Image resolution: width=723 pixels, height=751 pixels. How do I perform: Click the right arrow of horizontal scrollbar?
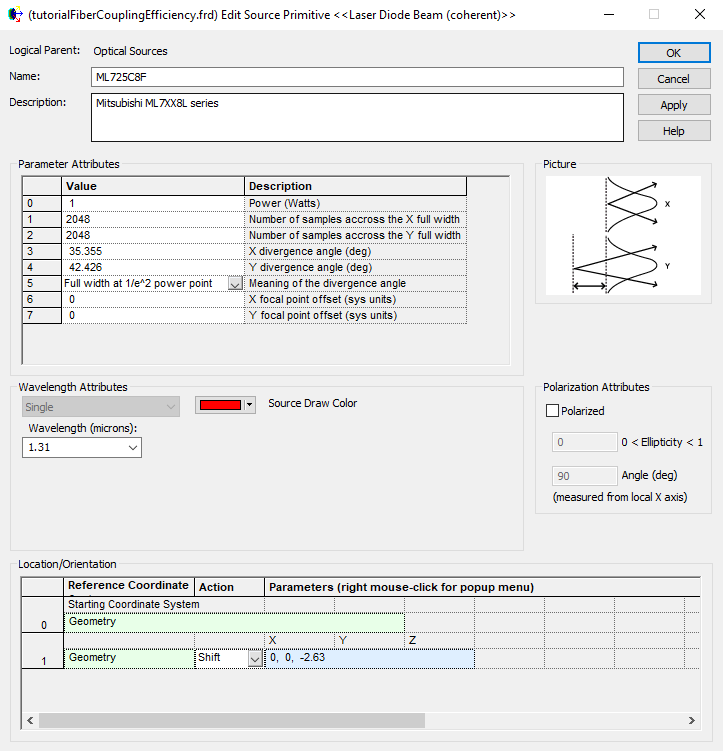(693, 720)
